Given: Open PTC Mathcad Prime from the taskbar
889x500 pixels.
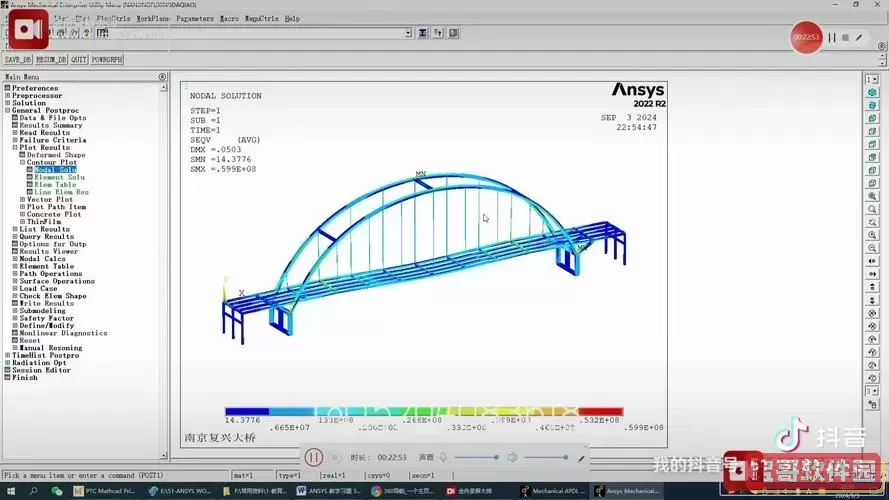Looking at the screenshot, I should coord(104,491).
